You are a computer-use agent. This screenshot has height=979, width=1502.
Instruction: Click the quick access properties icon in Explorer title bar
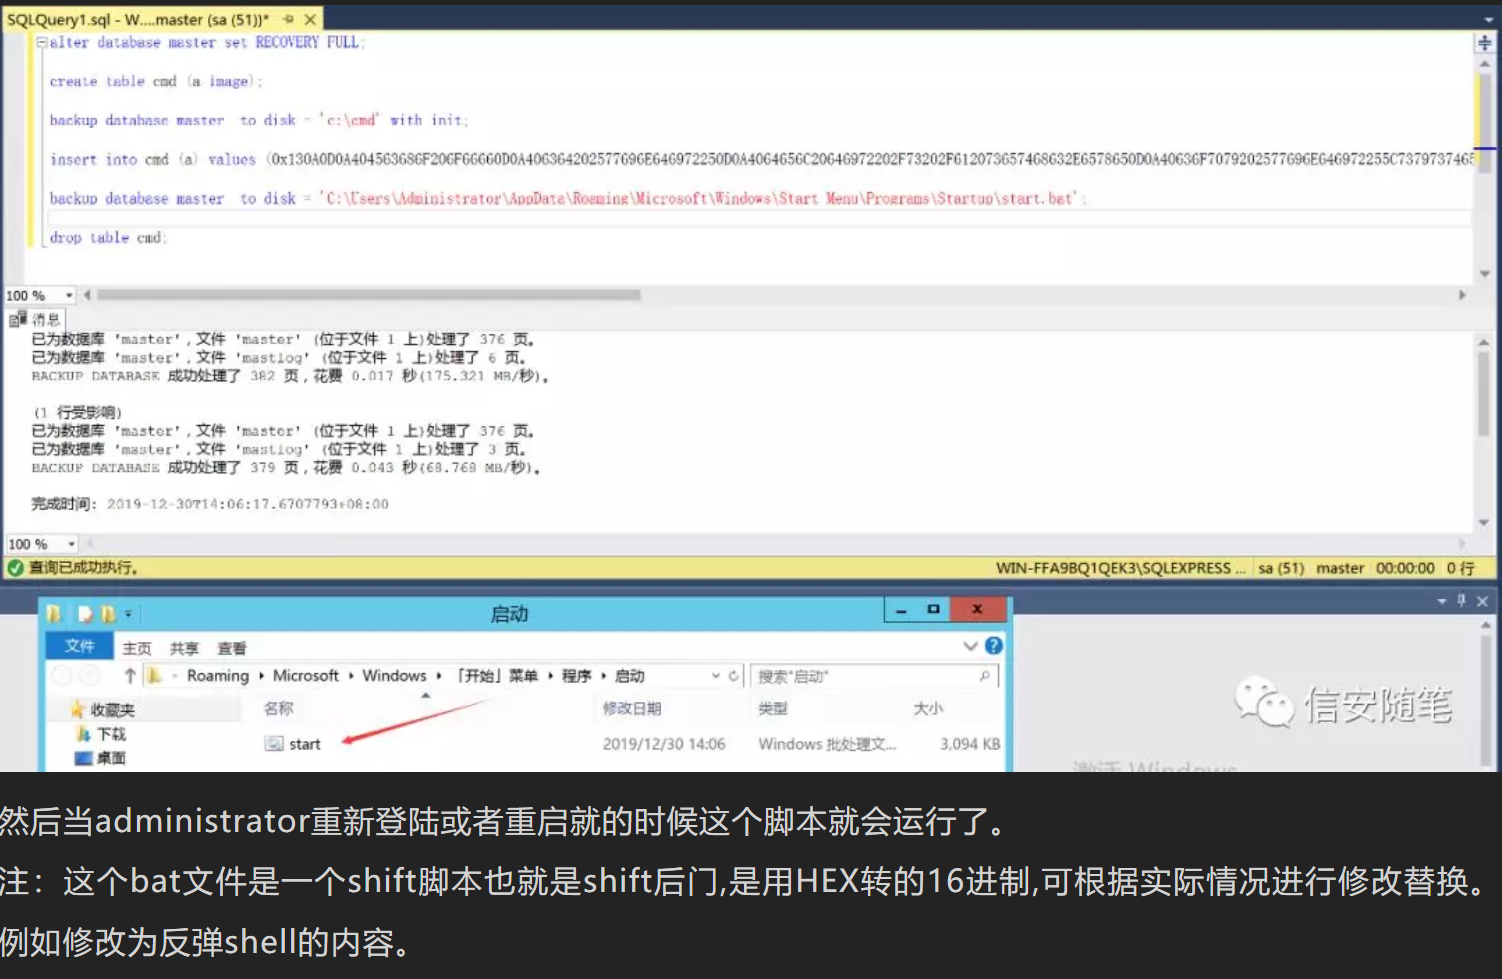(86, 613)
